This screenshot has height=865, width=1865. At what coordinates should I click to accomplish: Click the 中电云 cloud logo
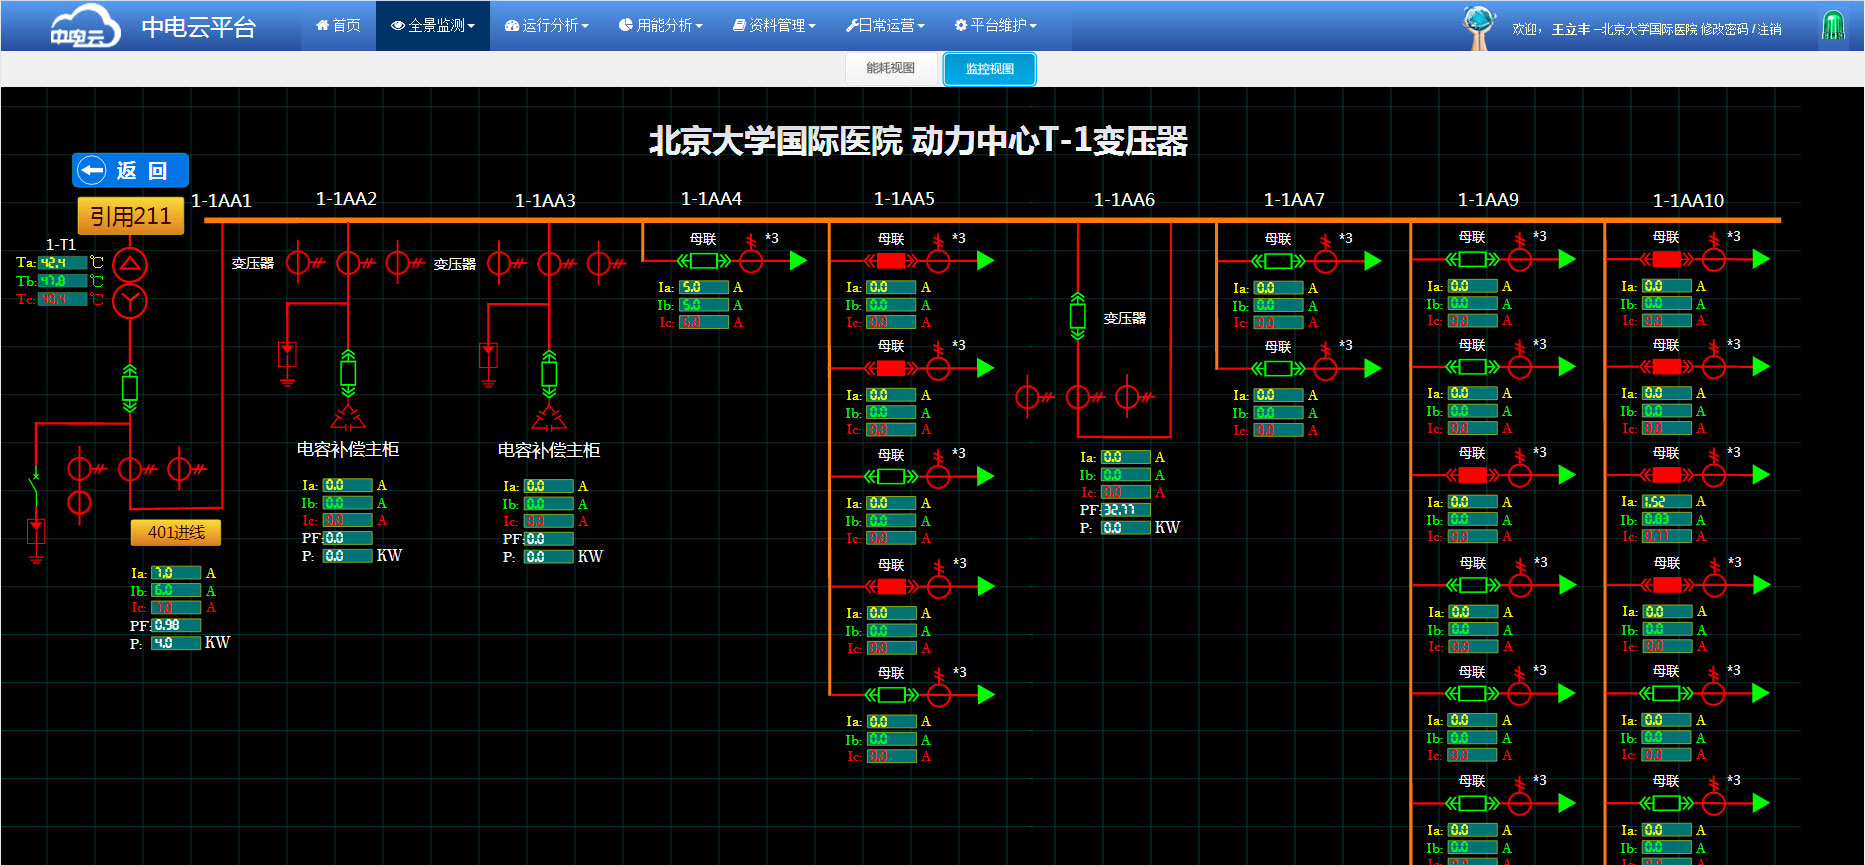click(86, 26)
